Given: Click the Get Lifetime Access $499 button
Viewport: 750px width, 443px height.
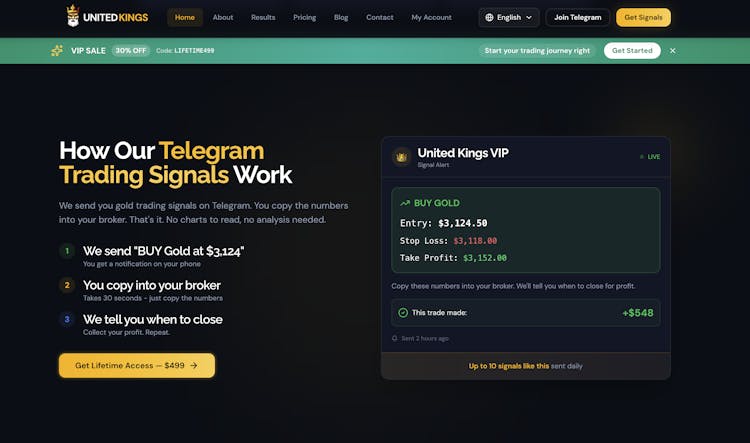Looking at the screenshot, I should click(136, 366).
